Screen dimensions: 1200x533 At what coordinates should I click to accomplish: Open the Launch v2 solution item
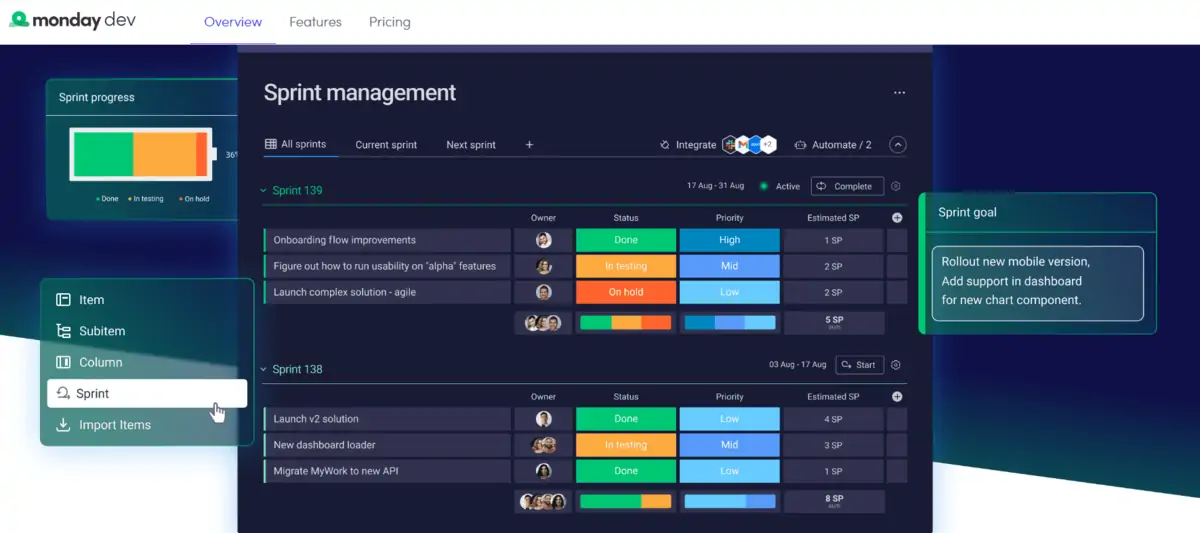(387, 419)
